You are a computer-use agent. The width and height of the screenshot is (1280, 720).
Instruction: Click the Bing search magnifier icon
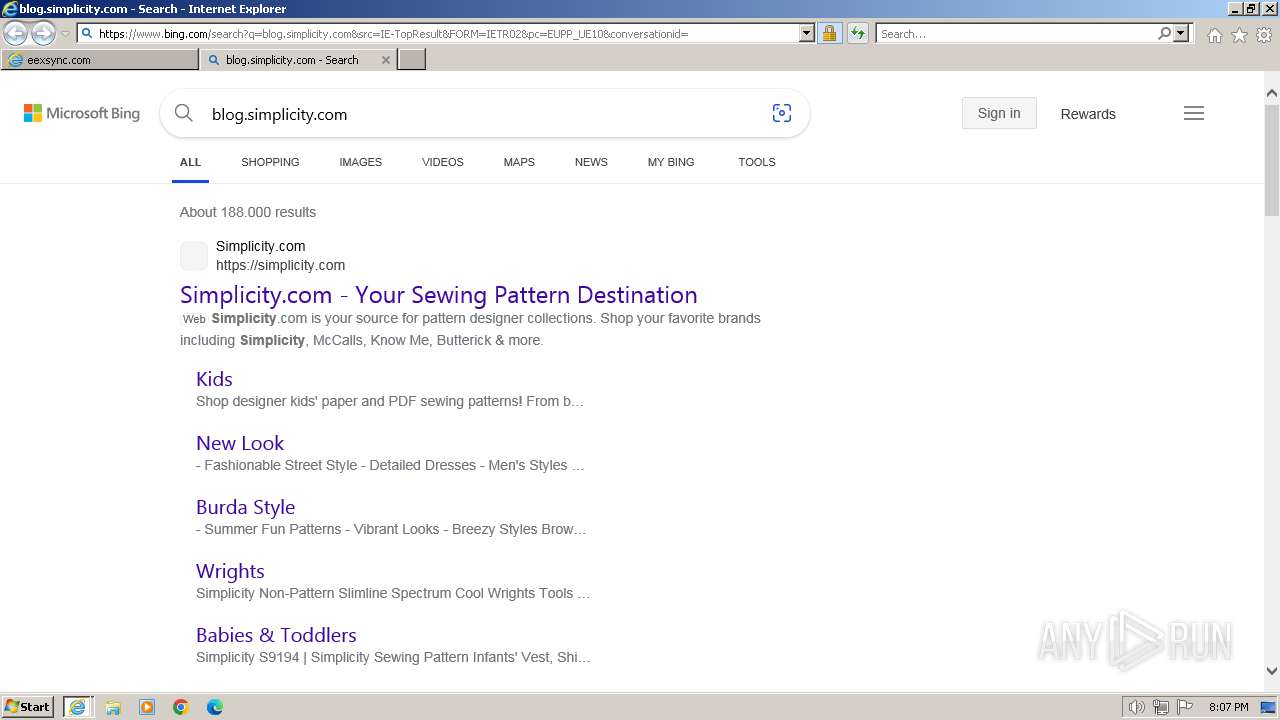(183, 113)
